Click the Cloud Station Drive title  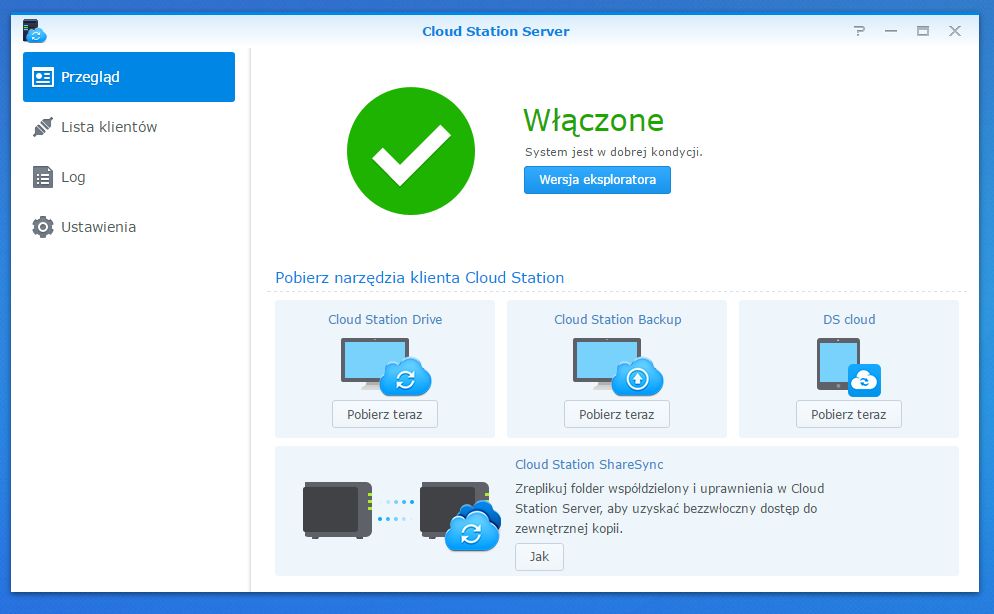pos(385,319)
